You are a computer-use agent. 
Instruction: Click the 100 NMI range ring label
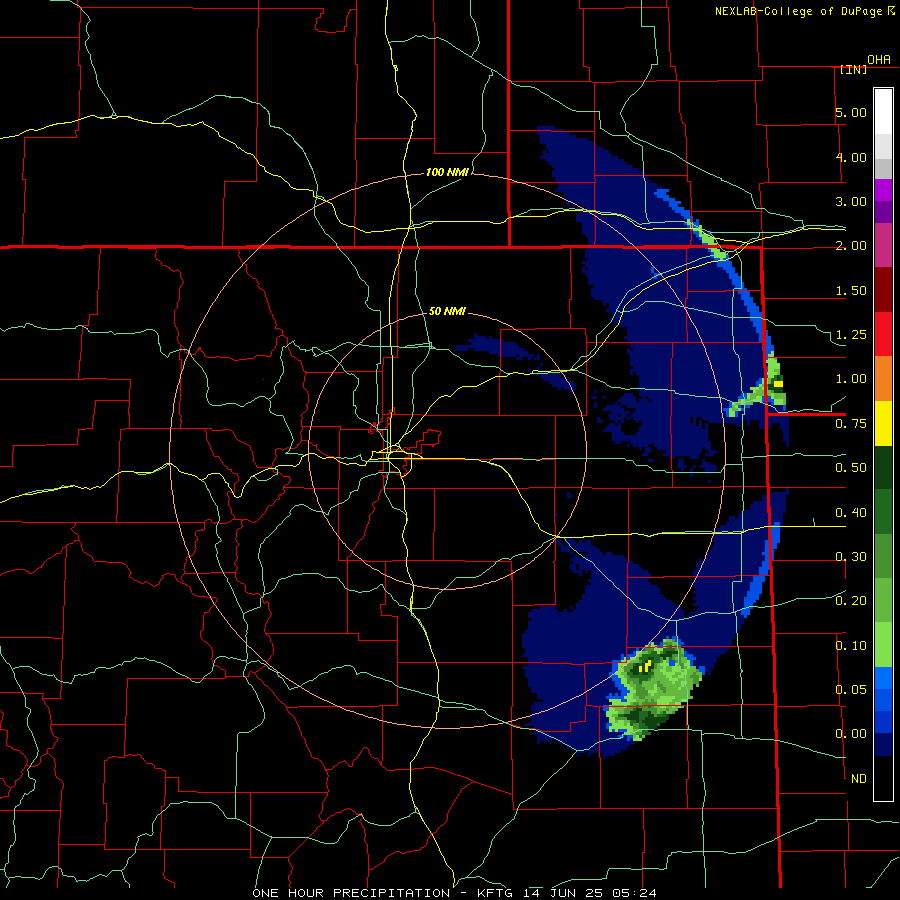point(447,172)
